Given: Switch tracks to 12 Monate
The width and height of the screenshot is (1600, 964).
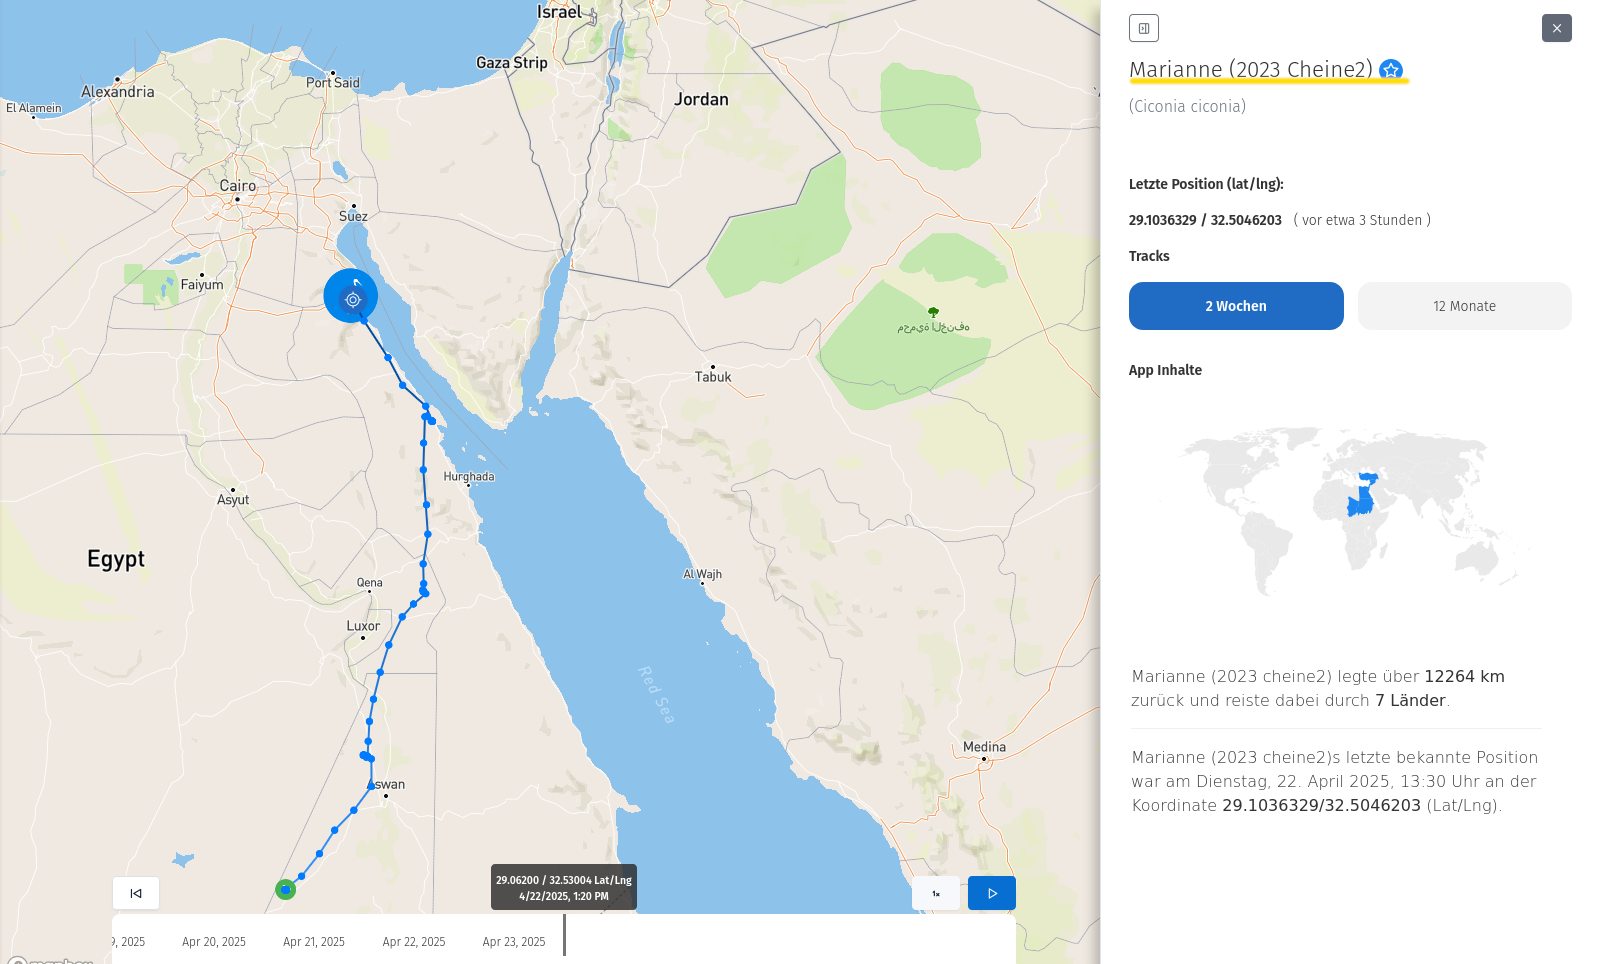Looking at the screenshot, I should point(1464,306).
